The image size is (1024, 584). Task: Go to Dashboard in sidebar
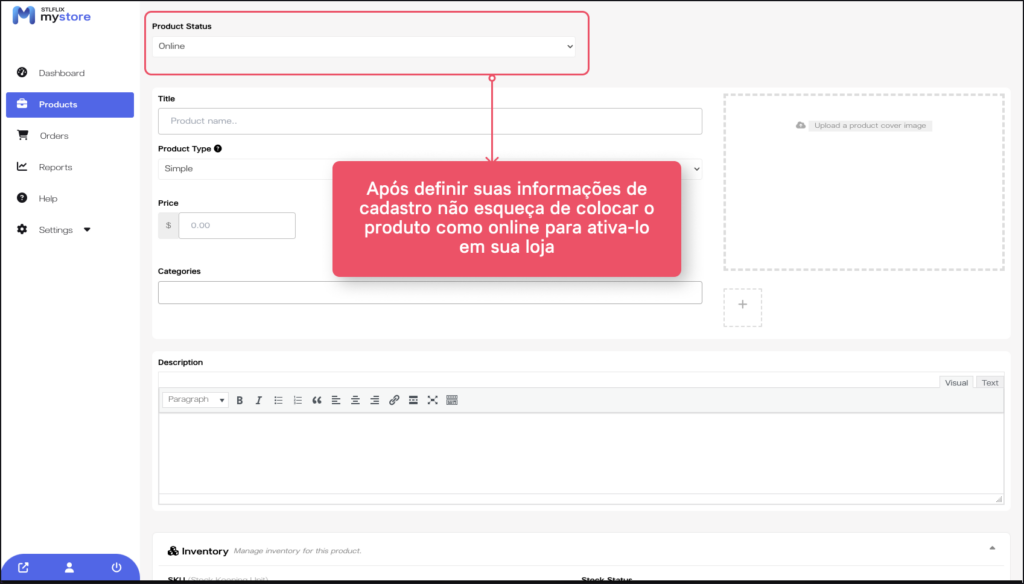coord(61,73)
